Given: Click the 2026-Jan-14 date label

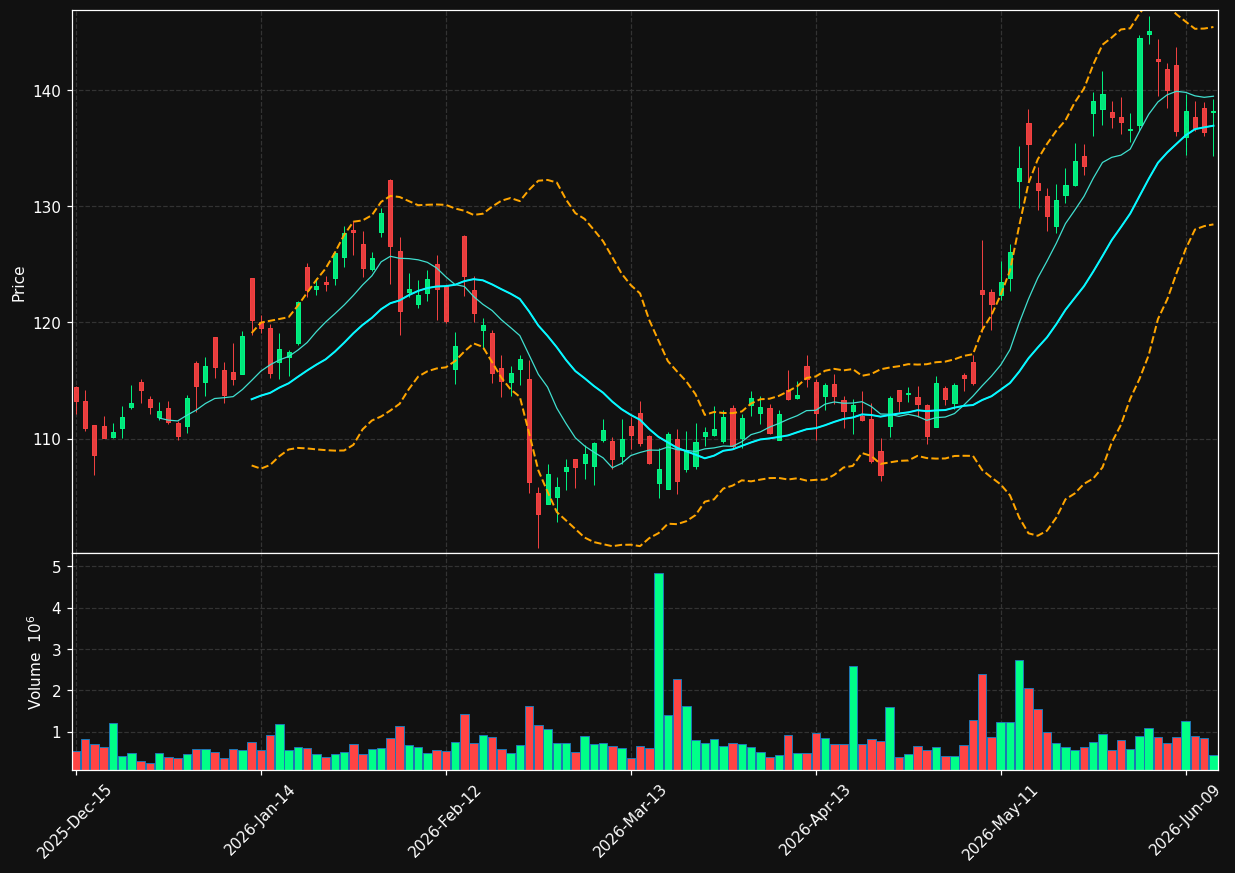Looking at the screenshot, I should [x=260, y=820].
